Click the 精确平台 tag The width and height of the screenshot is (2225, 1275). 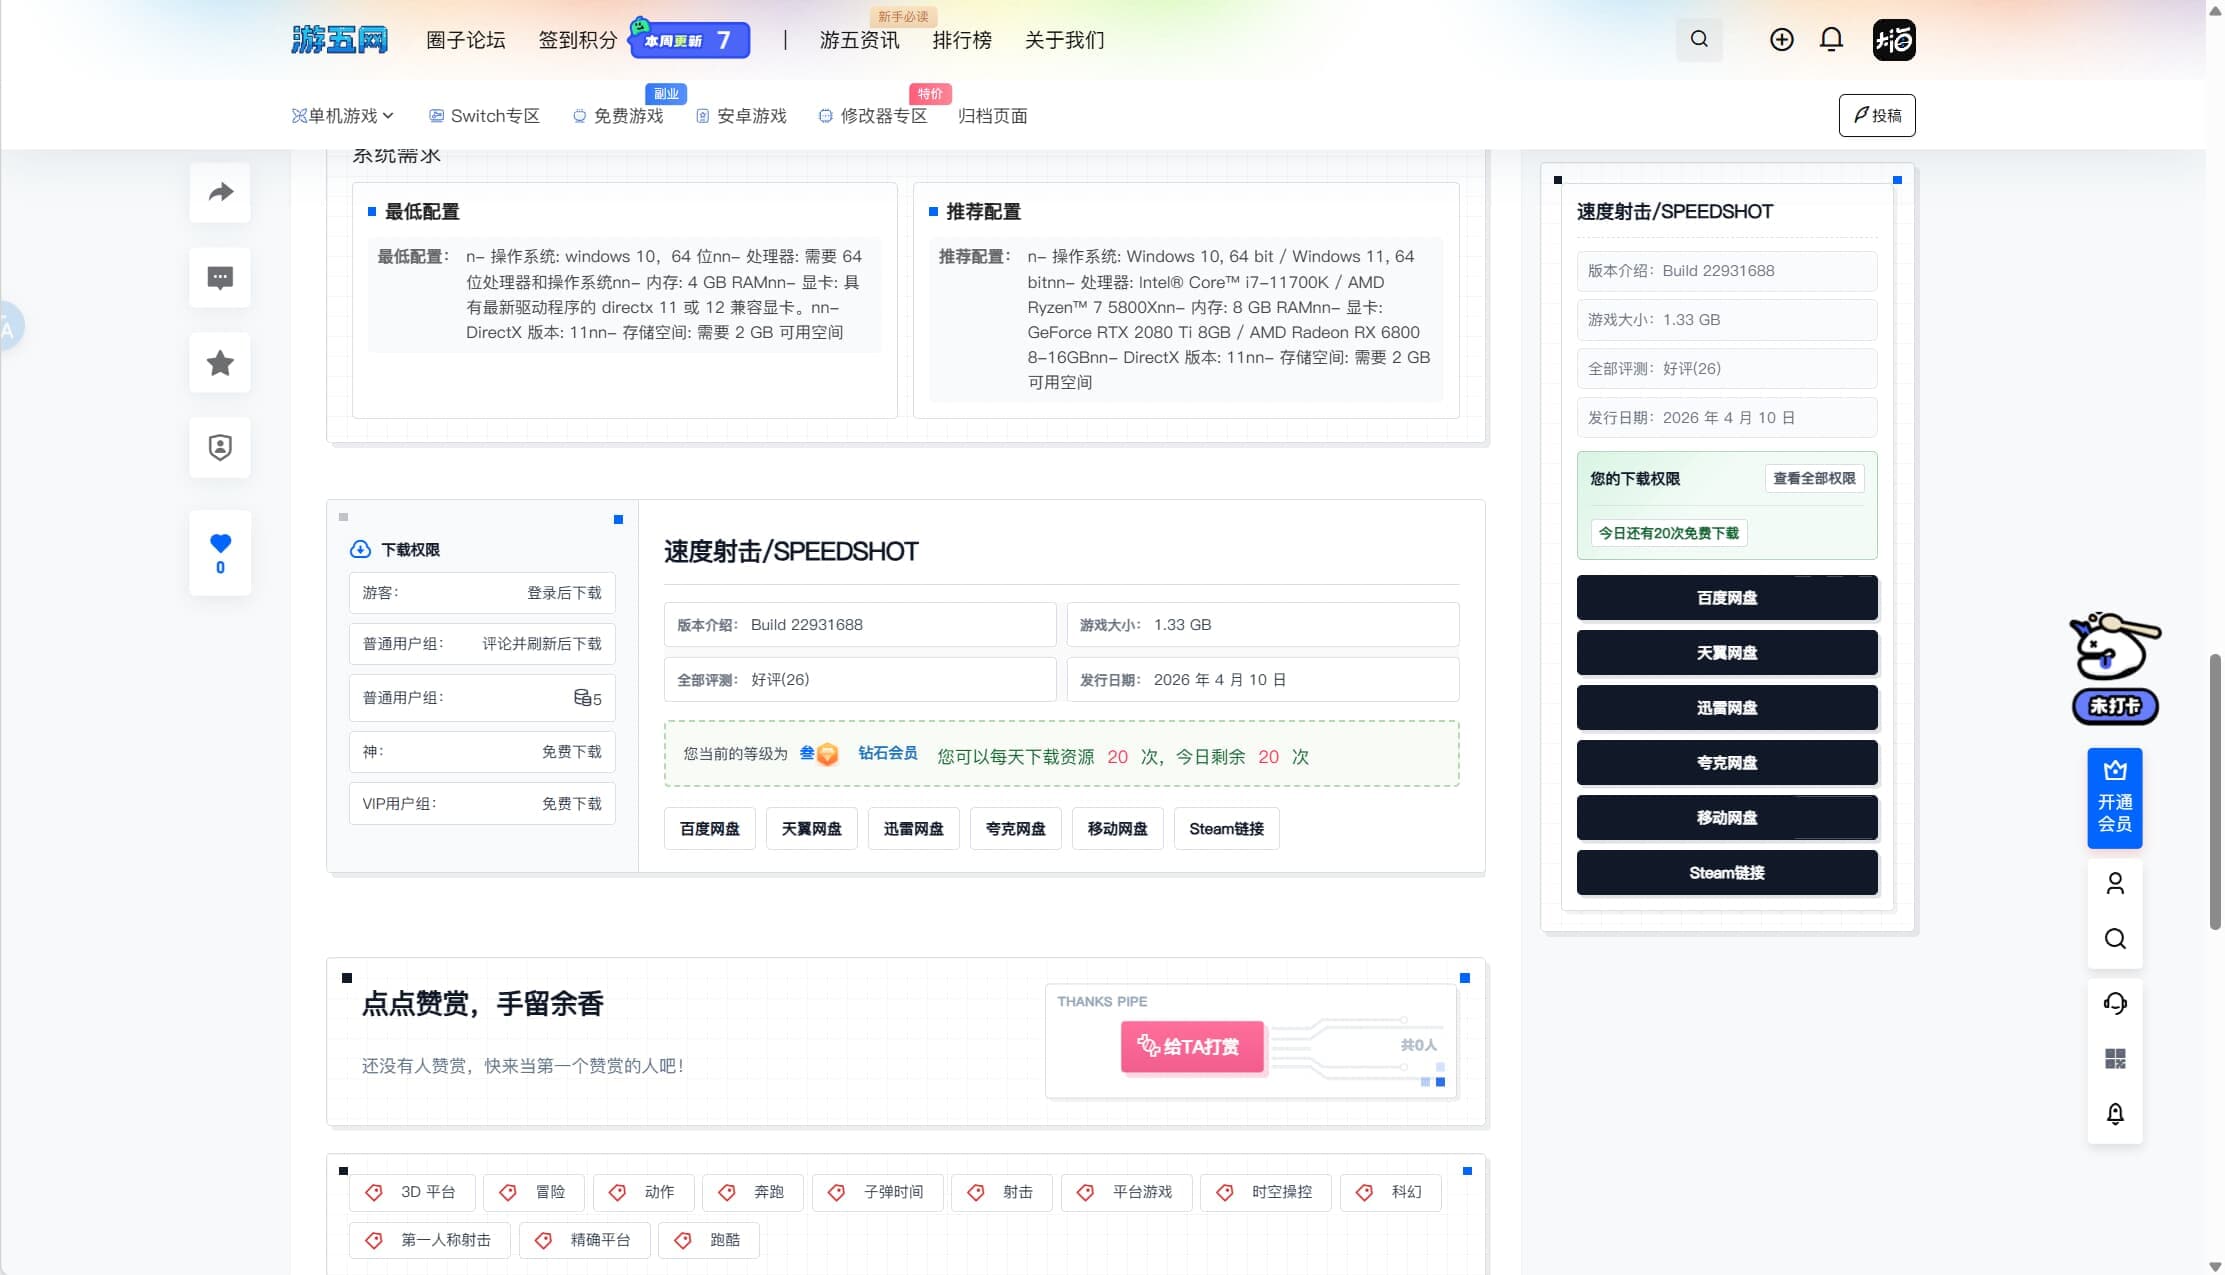585,1240
